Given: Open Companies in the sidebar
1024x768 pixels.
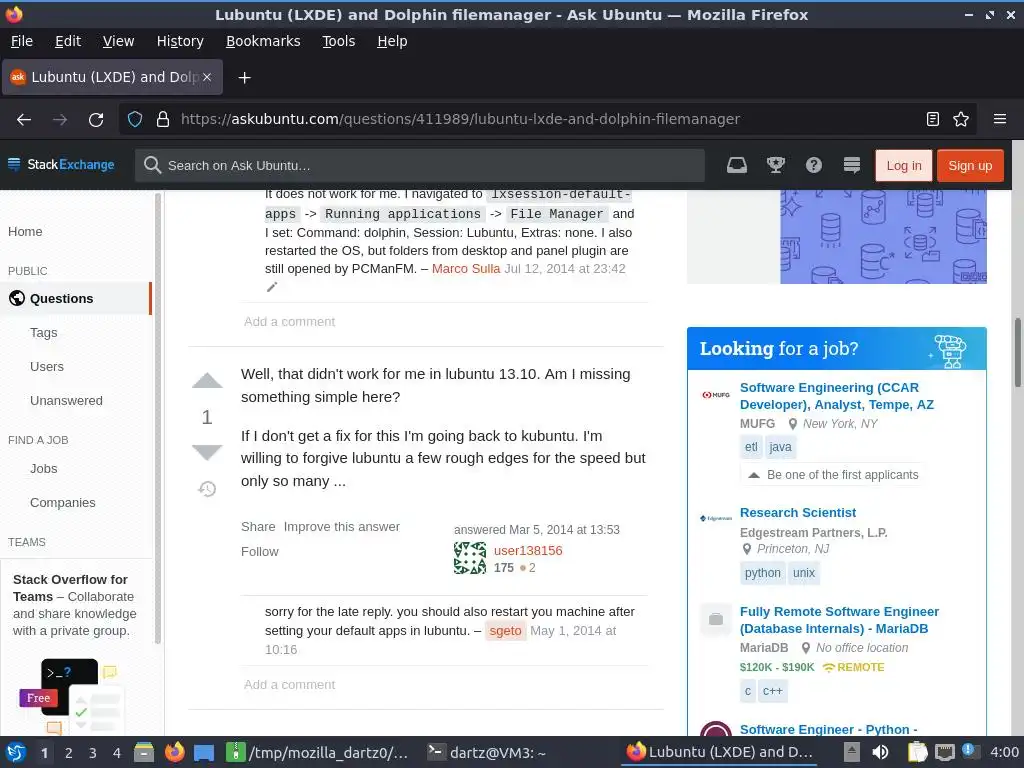Looking at the screenshot, I should pos(63,503).
